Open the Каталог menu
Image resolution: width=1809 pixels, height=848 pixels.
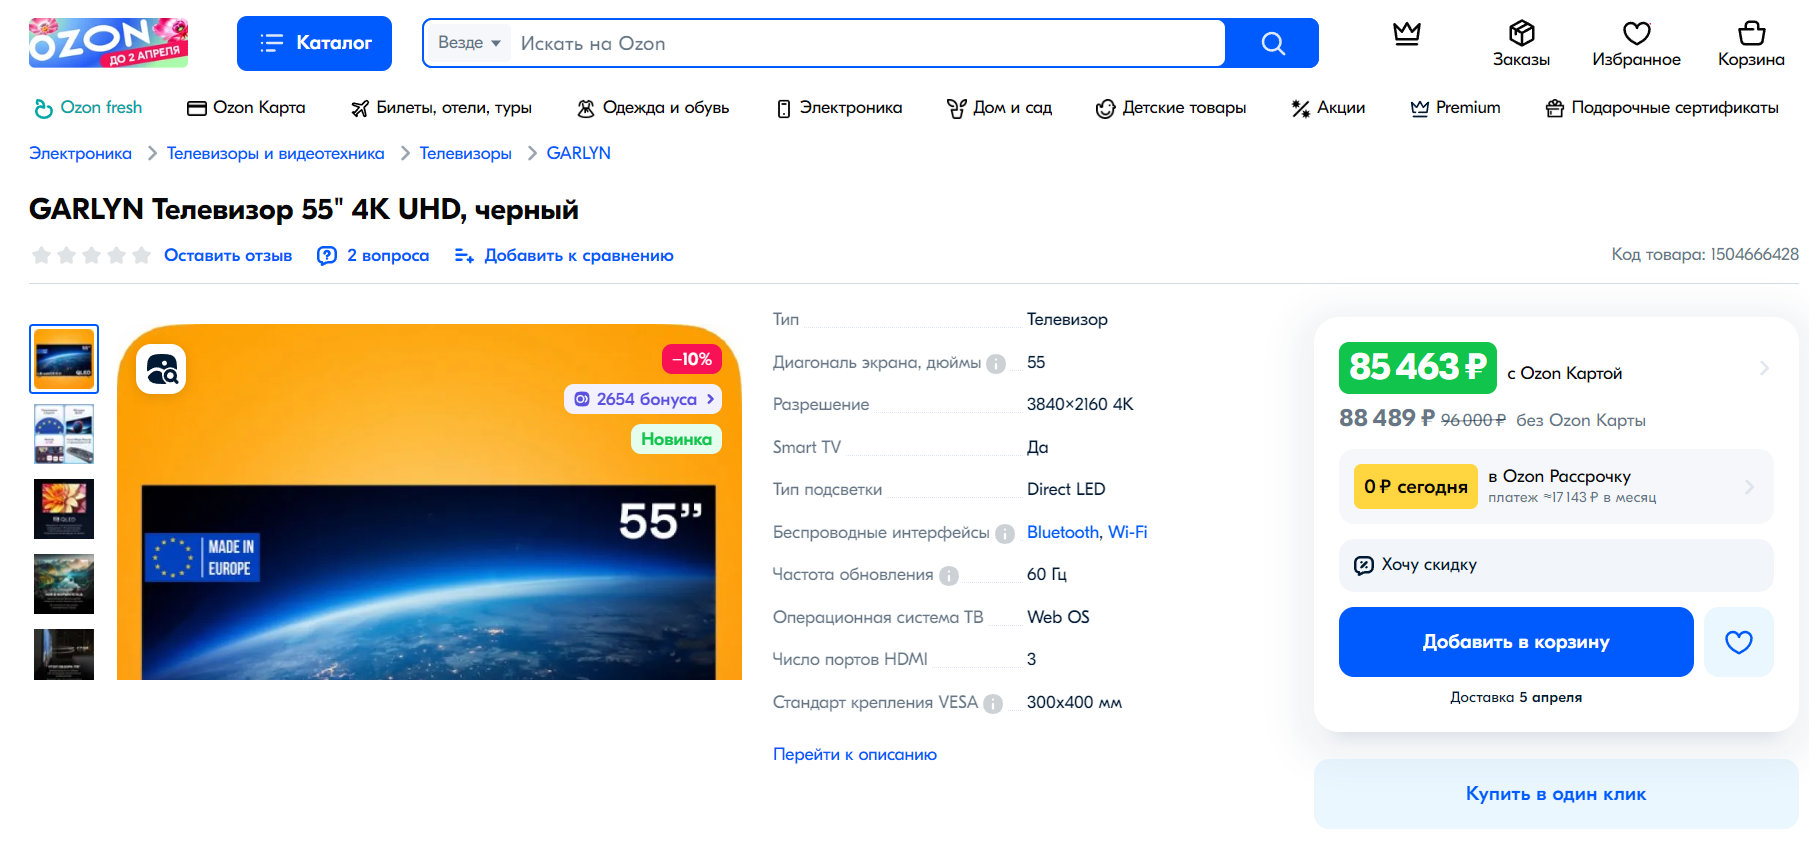click(x=314, y=43)
